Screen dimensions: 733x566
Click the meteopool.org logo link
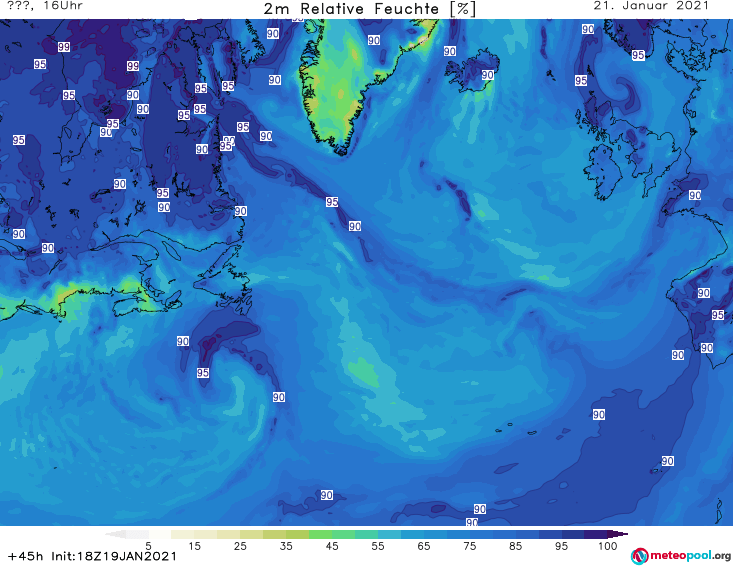pyautogui.click(x=681, y=556)
